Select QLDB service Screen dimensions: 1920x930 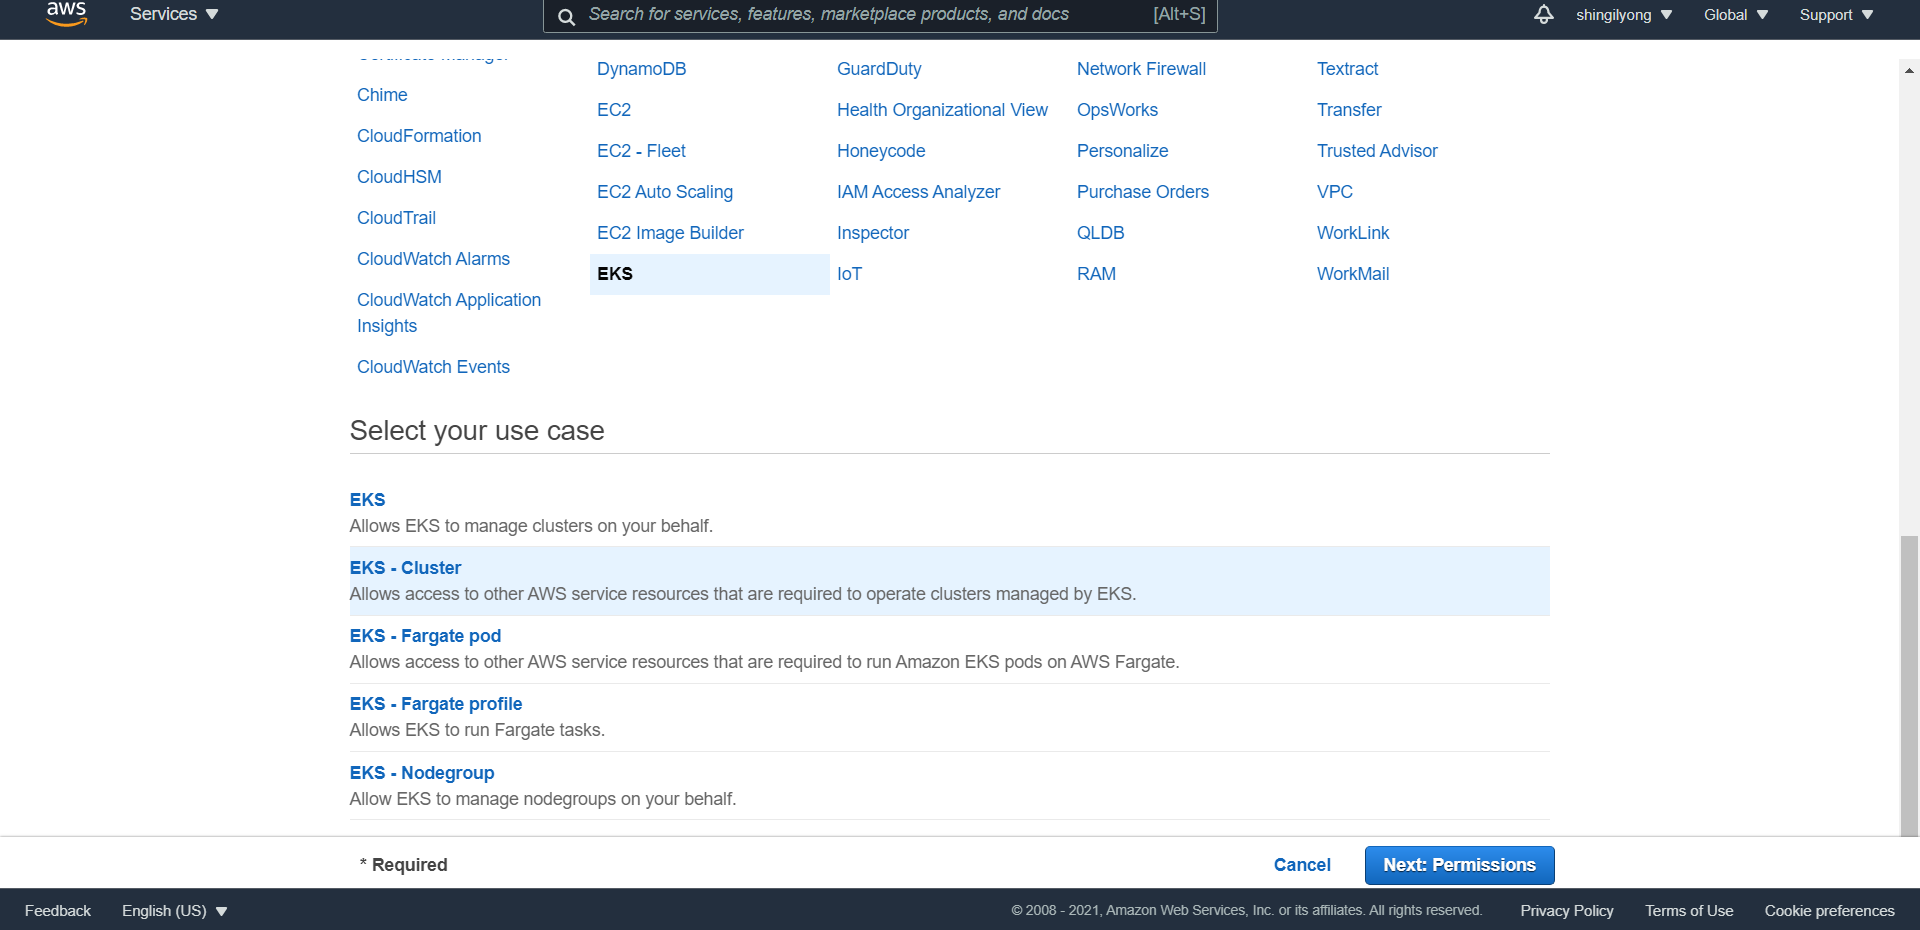1100,233
